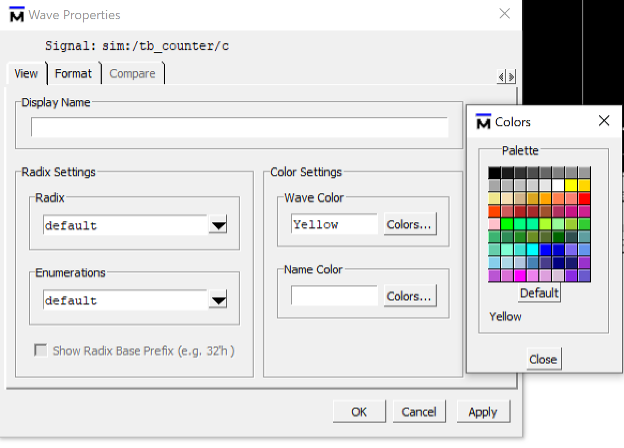This screenshot has width=624, height=448.
Task: Toggle Show Radix Base Prefix checkbox
Action: pos(41,351)
